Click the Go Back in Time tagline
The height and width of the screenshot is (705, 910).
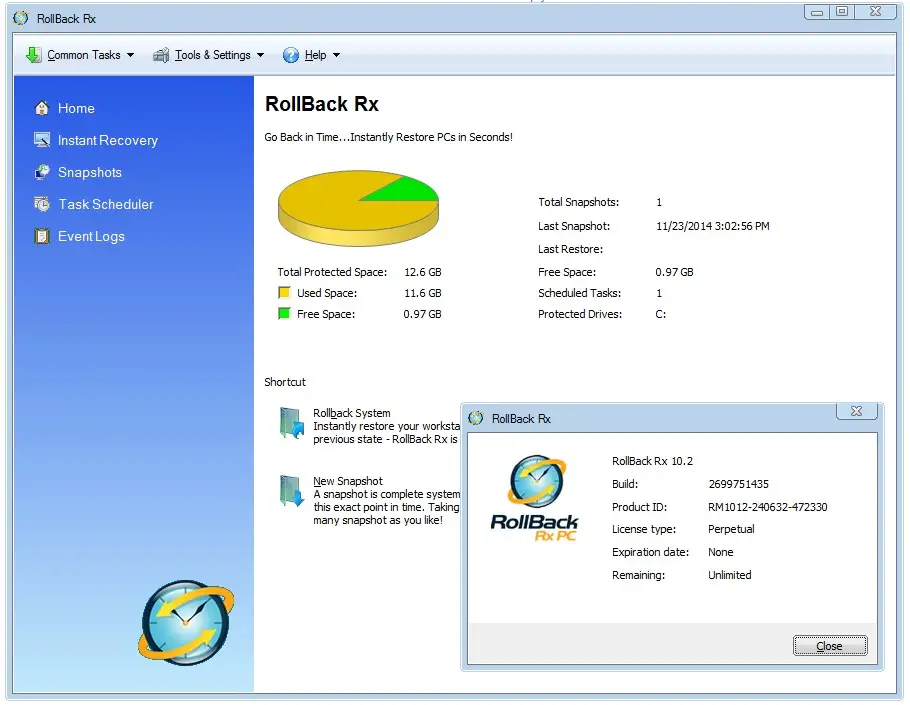[x=388, y=137]
